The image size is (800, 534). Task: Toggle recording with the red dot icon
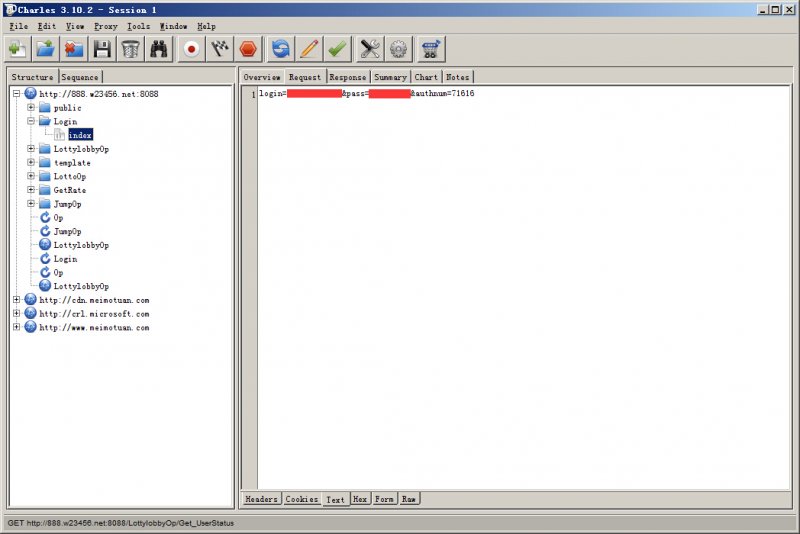pyautogui.click(x=192, y=49)
